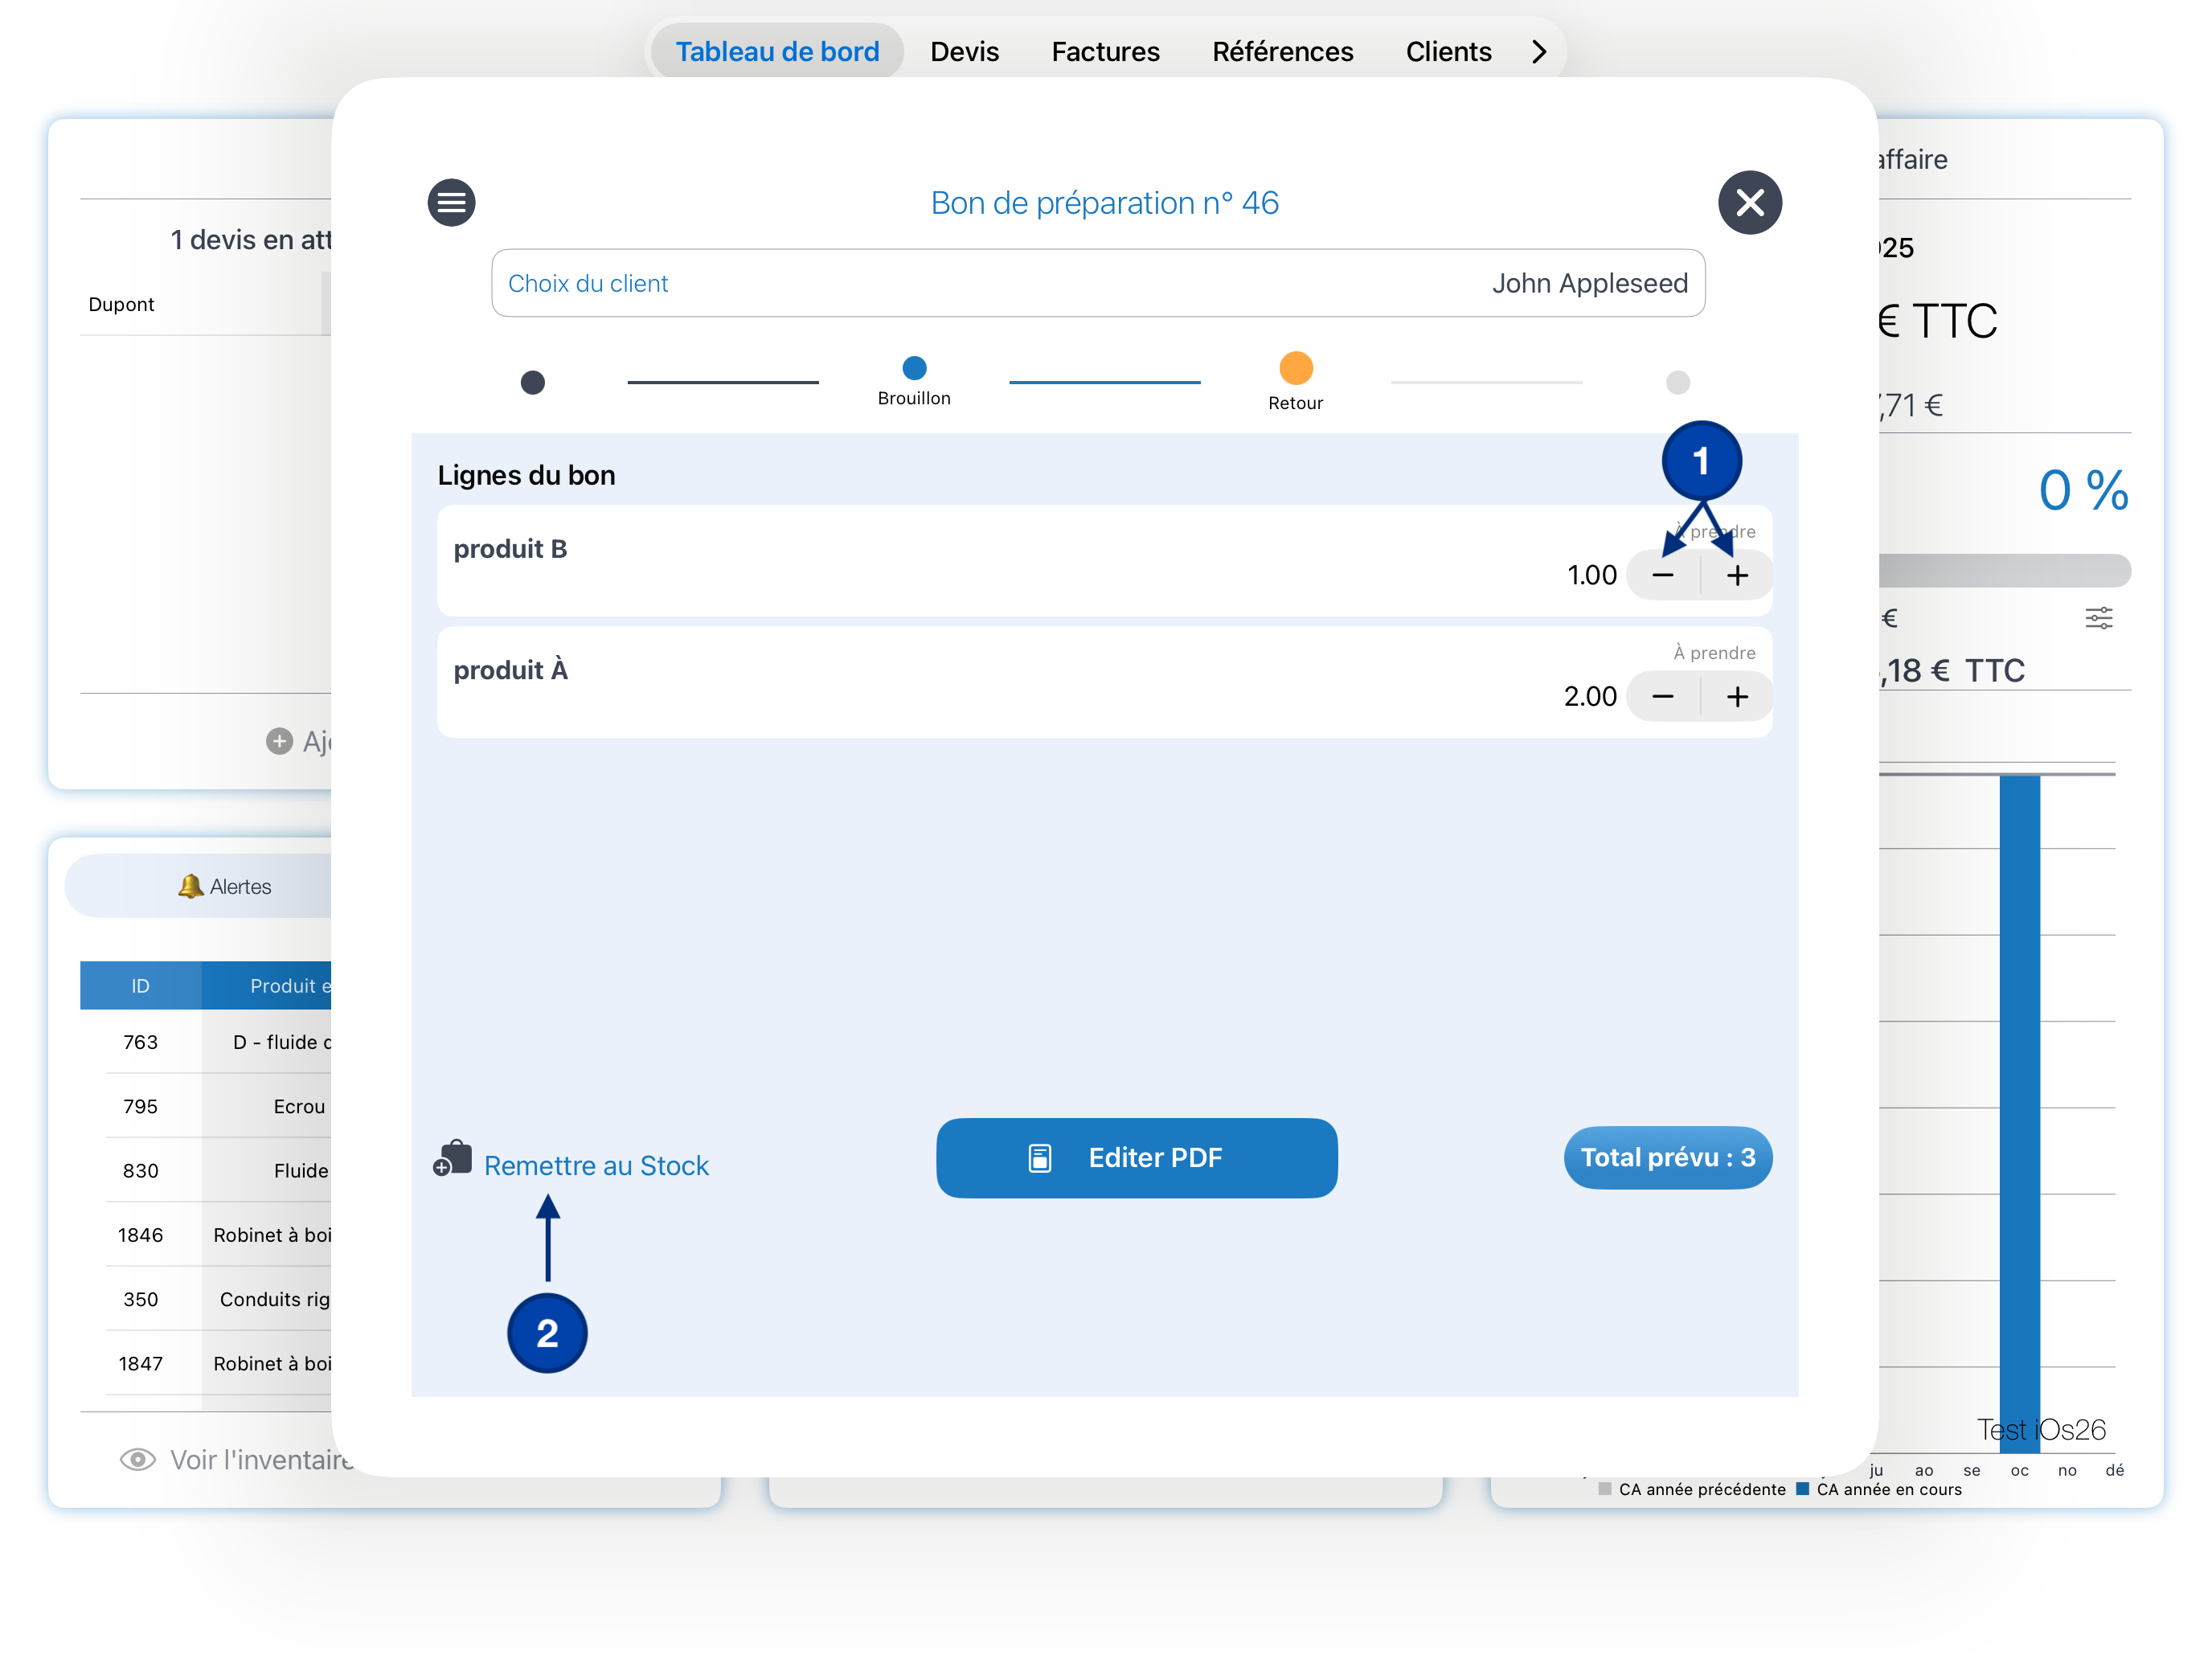
Task: Decrease quantity for produit B
Action: point(1662,575)
